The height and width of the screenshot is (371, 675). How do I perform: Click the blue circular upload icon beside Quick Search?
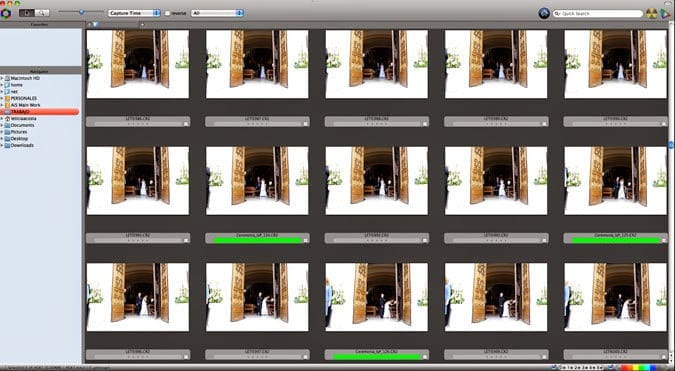point(544,13)
